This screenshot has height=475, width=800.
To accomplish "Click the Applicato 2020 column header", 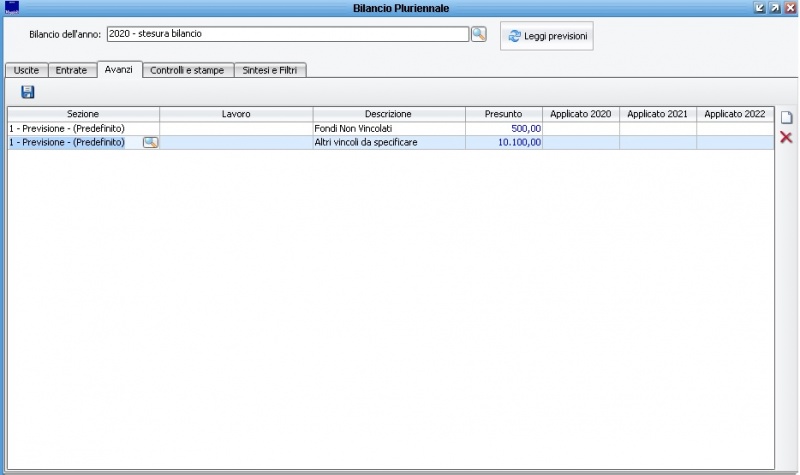I will (581, 114).
